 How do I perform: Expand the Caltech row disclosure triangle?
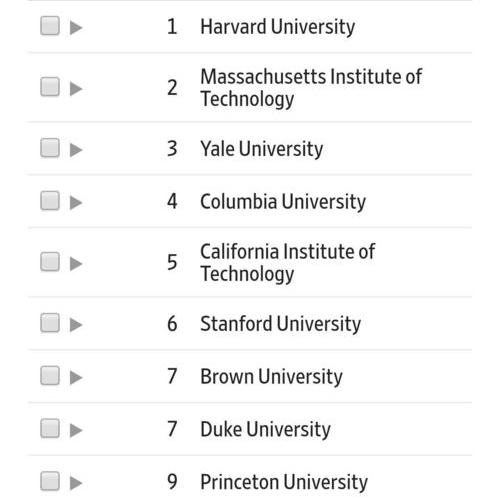tap(76, 264)
